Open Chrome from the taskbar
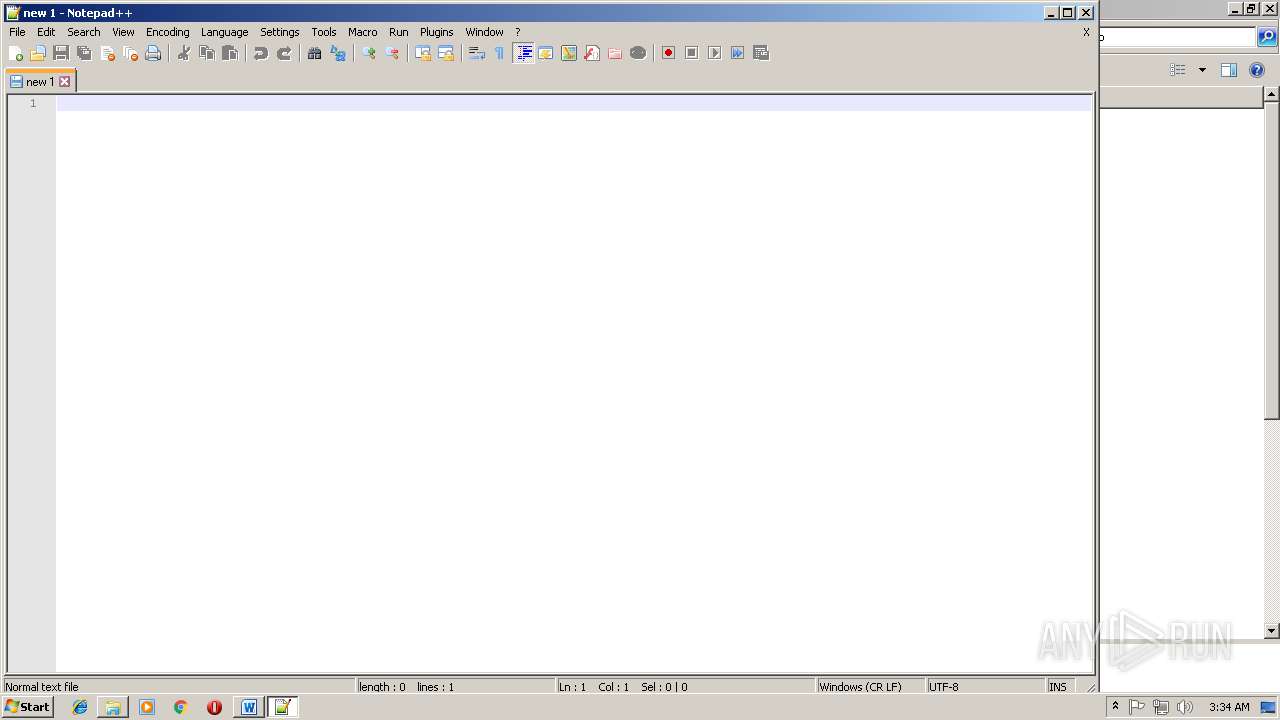Viewport: 1280px width, 720px height. tap(181, 707)
